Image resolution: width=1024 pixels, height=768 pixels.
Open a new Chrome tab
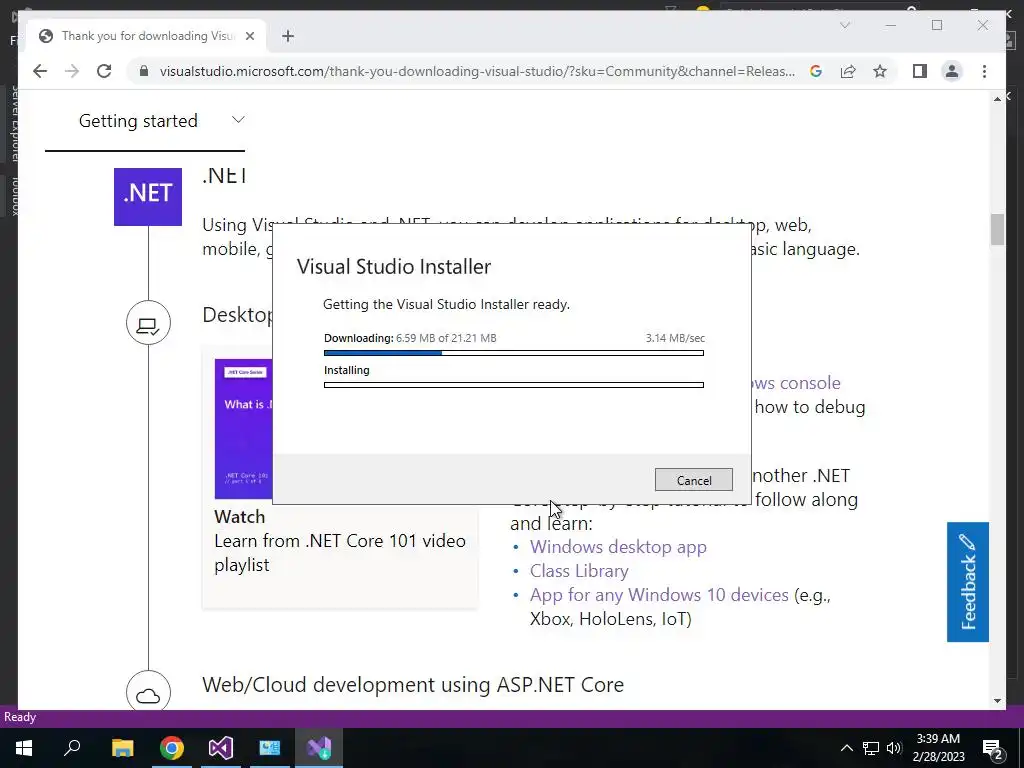click(288, 36)
